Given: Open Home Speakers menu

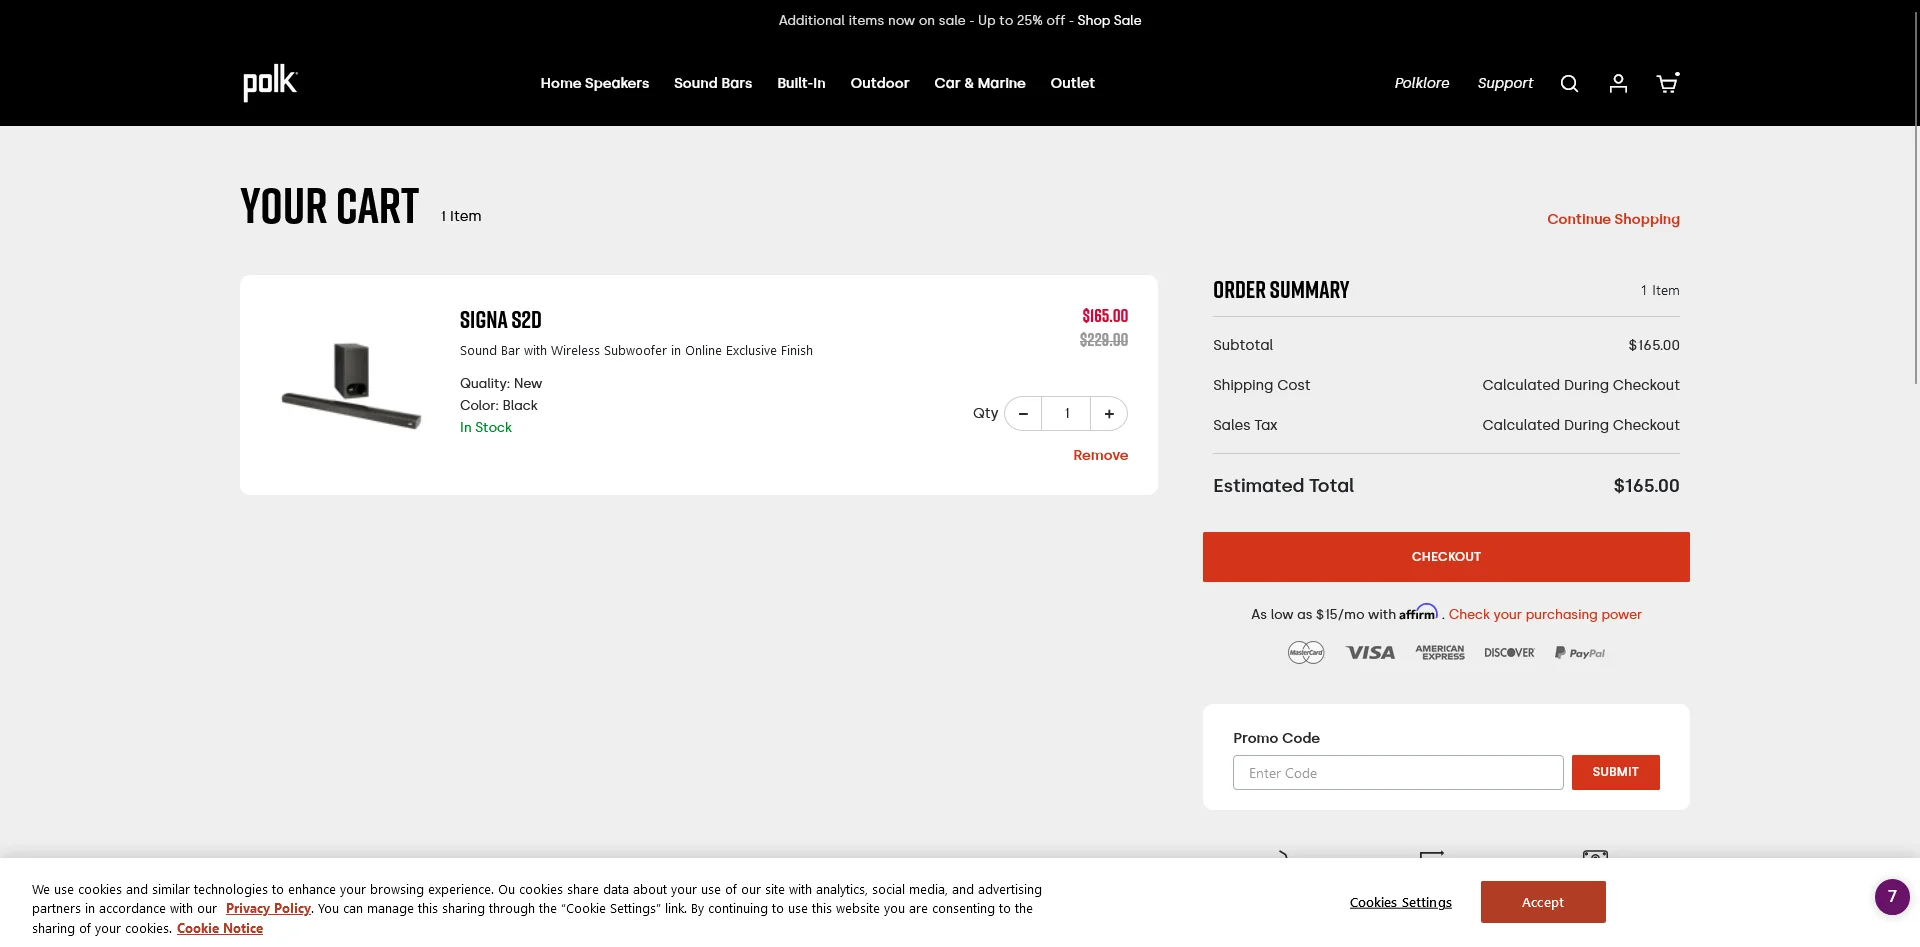Looking at the screenshot, I should pyautogui.click(x=595, y=83).
